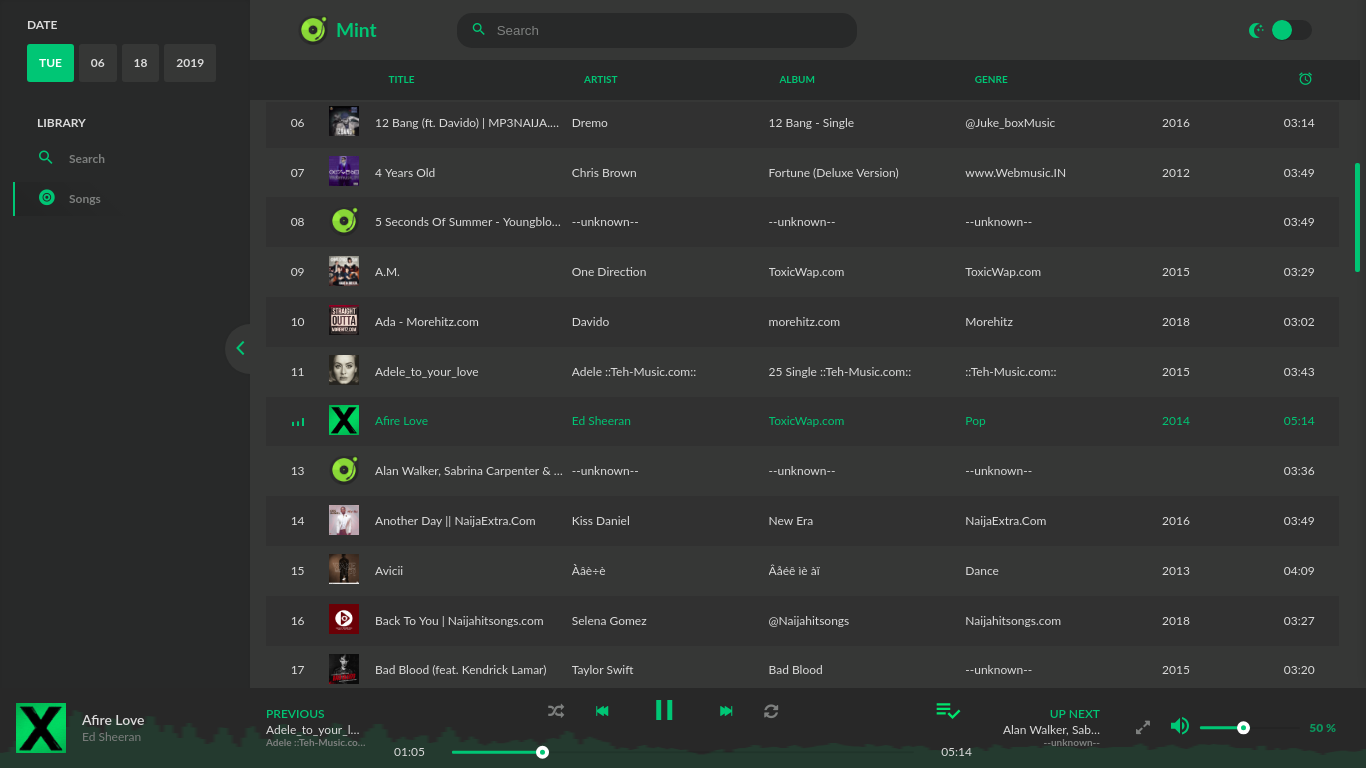Click the TUE date box
Image resolution: width=1366 pixels, height=768 pixels.
pos(50,63)
